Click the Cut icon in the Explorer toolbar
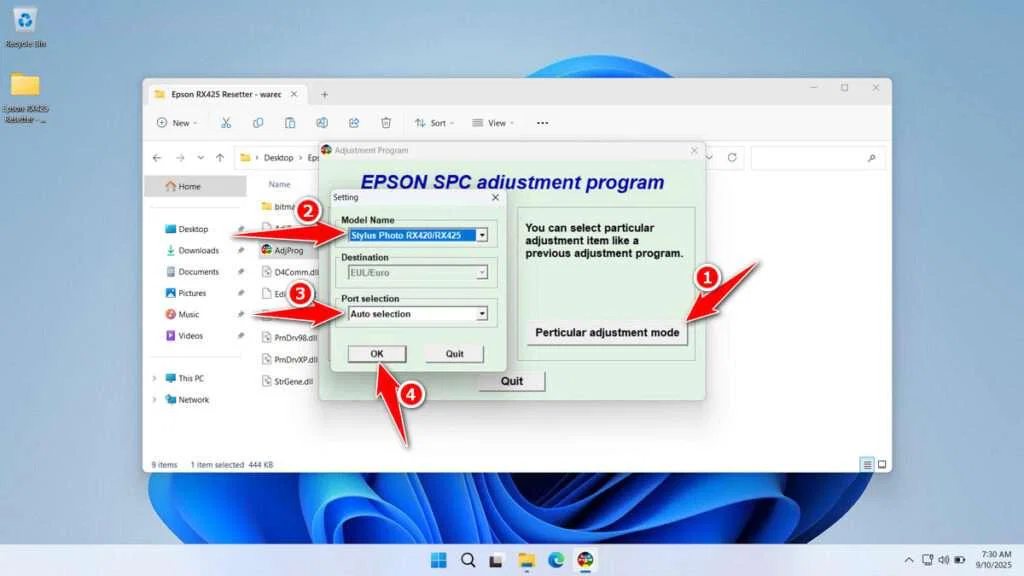The height and width of the screenshot is (576, 1024). [225, 122]
